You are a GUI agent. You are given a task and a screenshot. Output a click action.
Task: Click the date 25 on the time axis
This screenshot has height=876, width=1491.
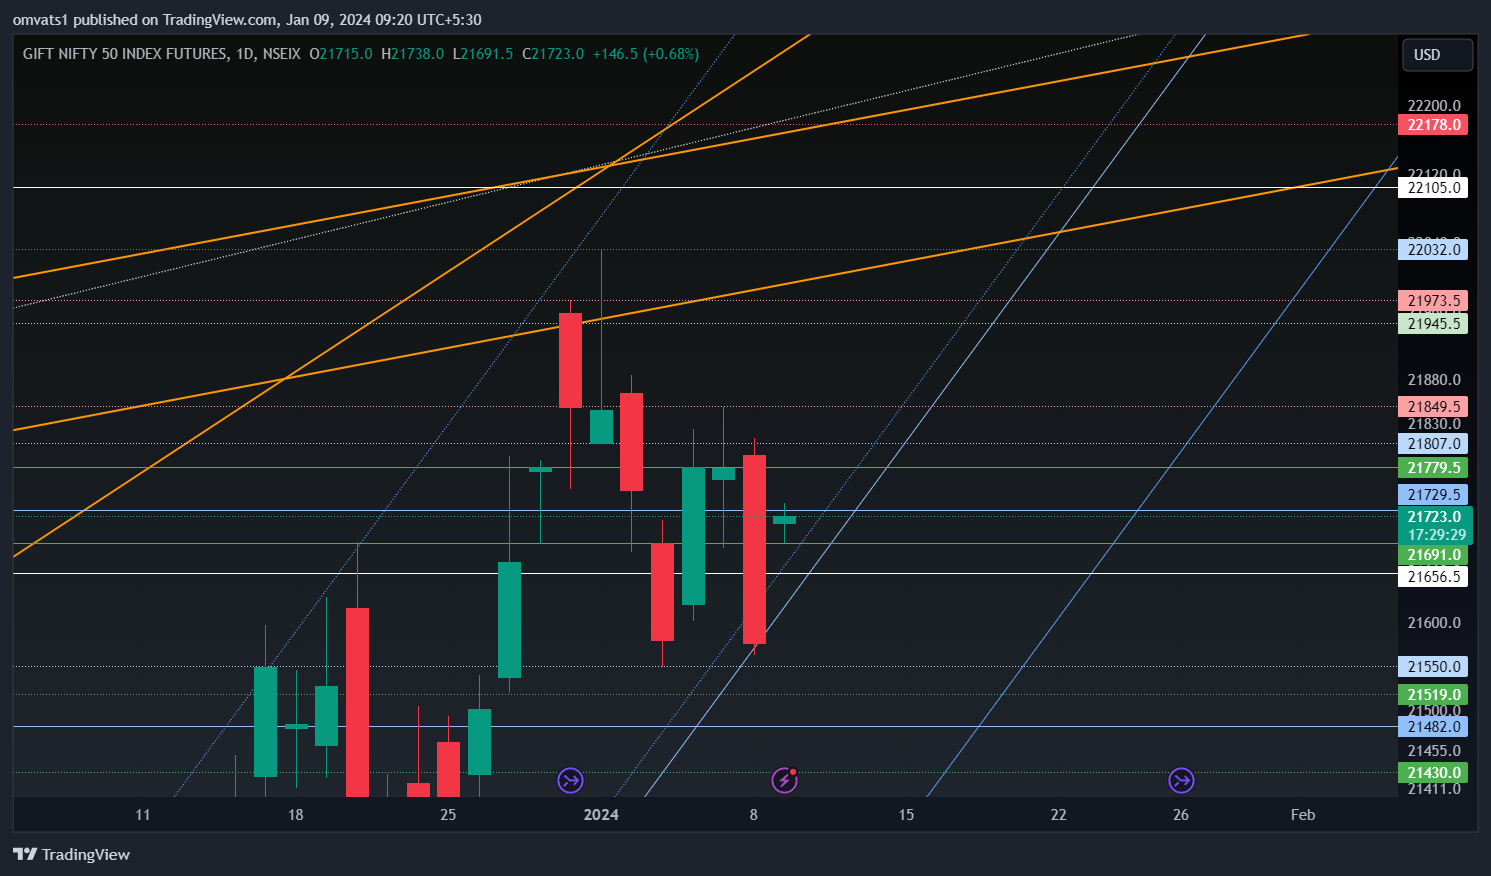click(x=448, y=815)
